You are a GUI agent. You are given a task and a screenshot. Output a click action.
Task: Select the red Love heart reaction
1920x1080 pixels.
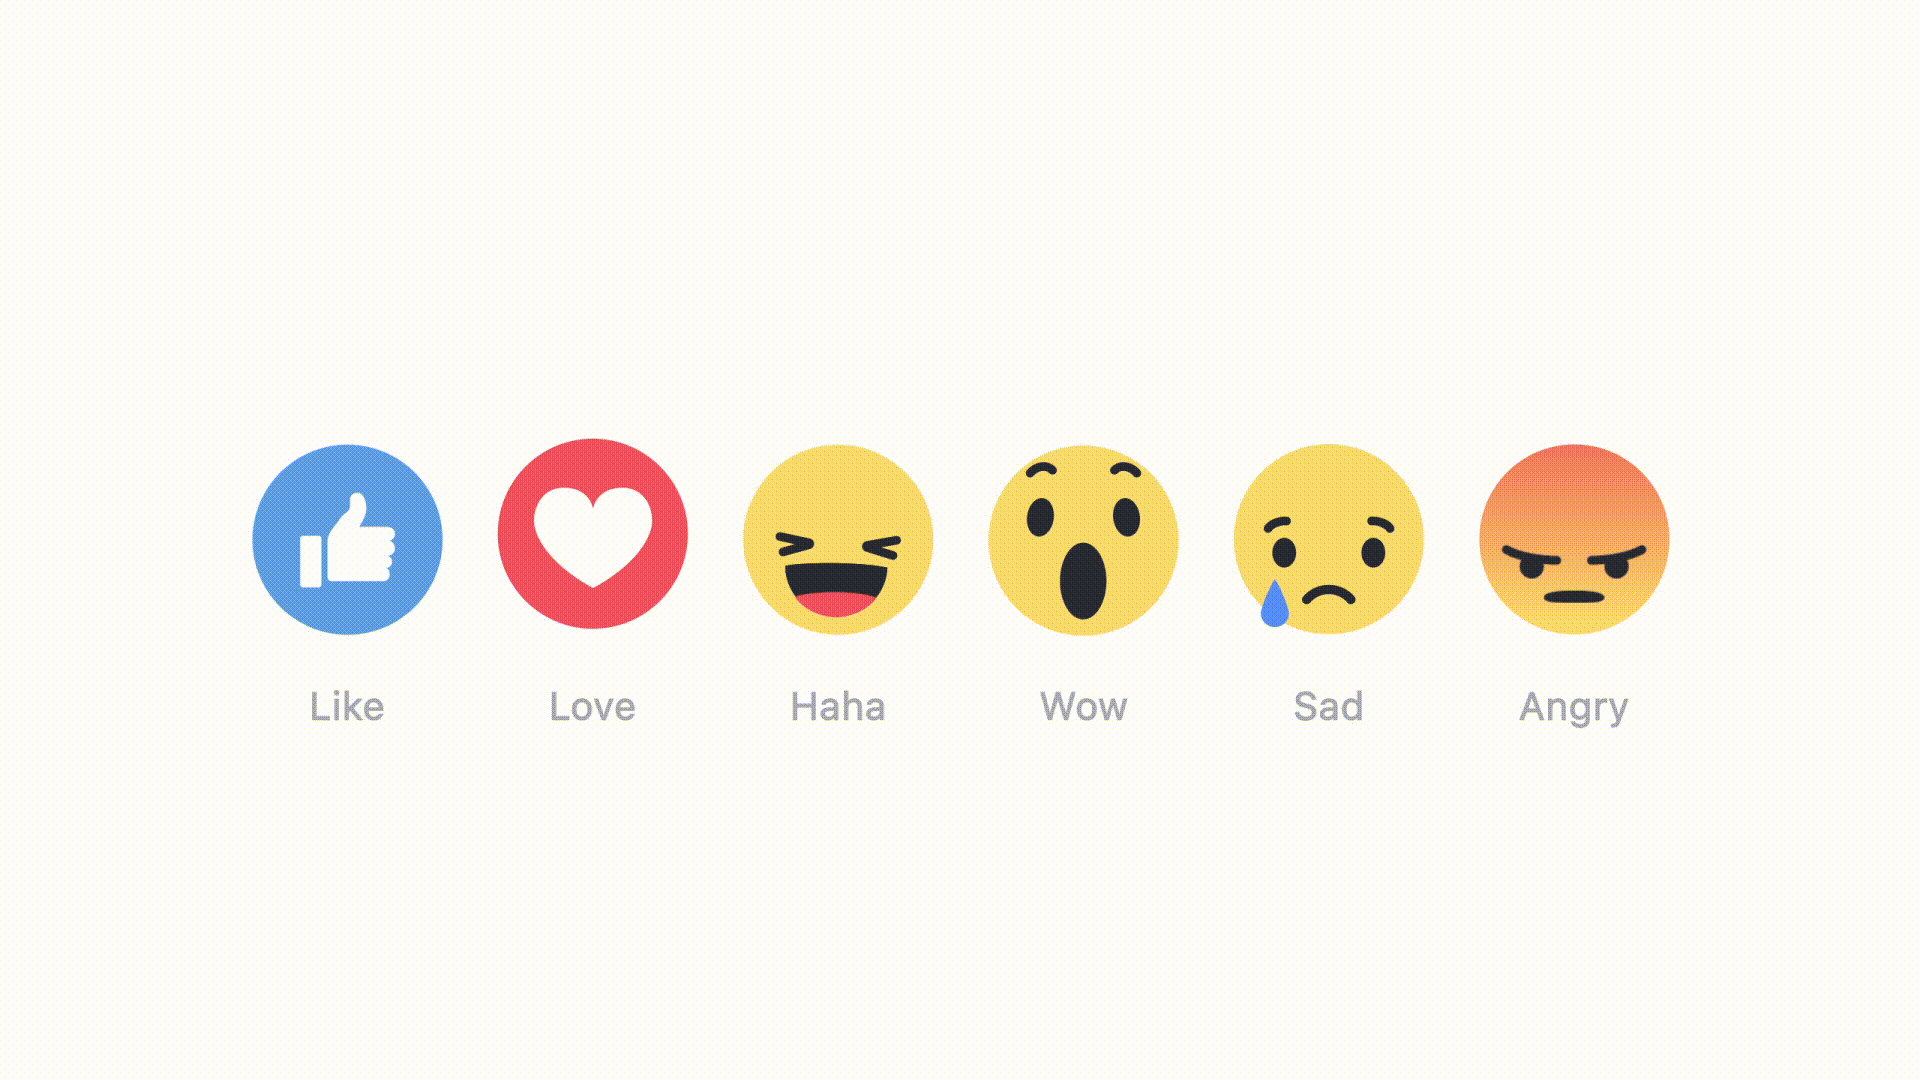(593, 533)
